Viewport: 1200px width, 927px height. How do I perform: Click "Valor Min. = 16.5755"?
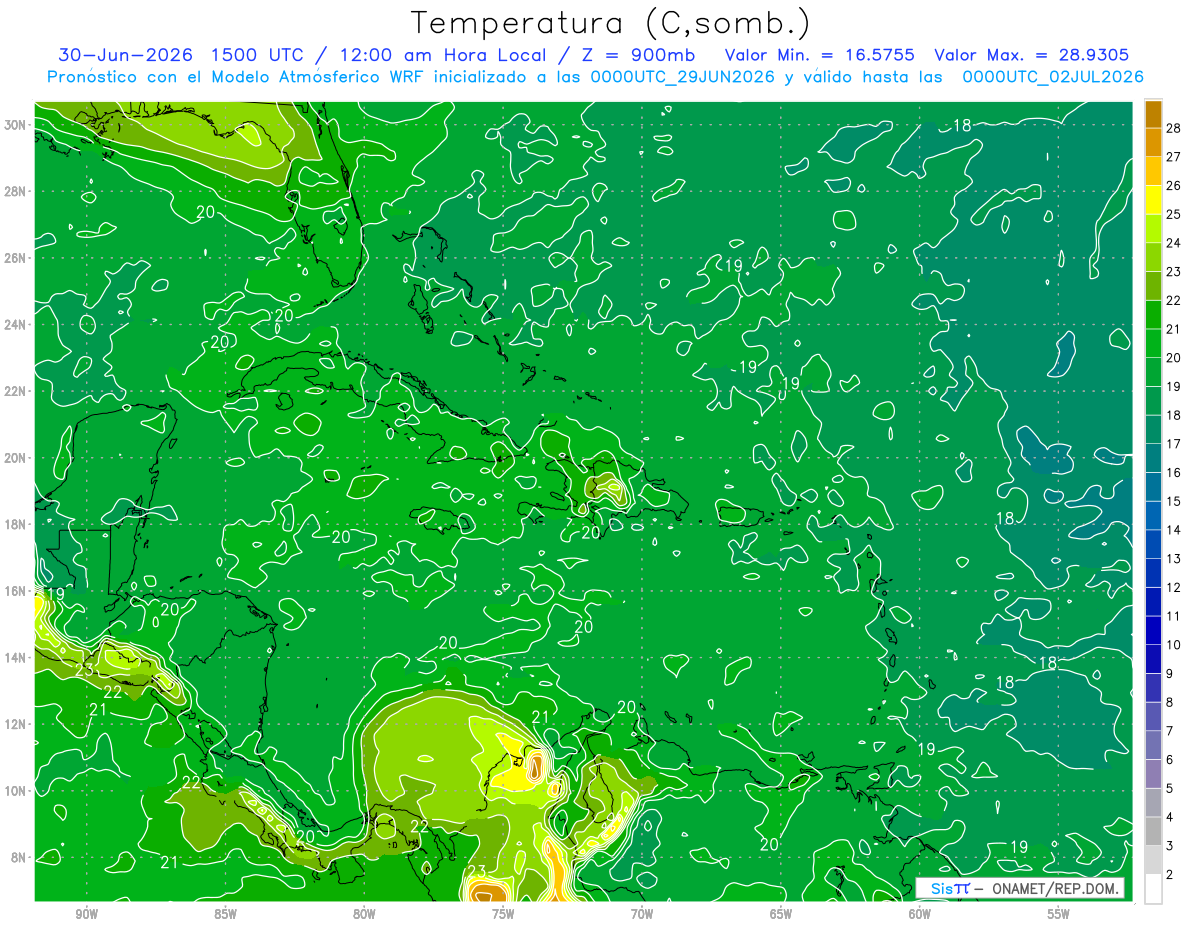[x=819, y=55]
